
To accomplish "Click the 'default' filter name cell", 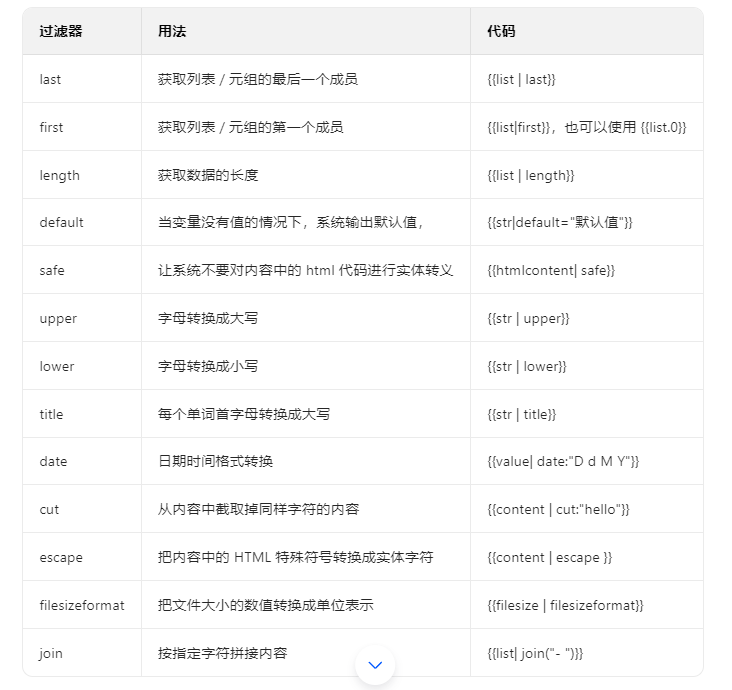I will 61,222.
